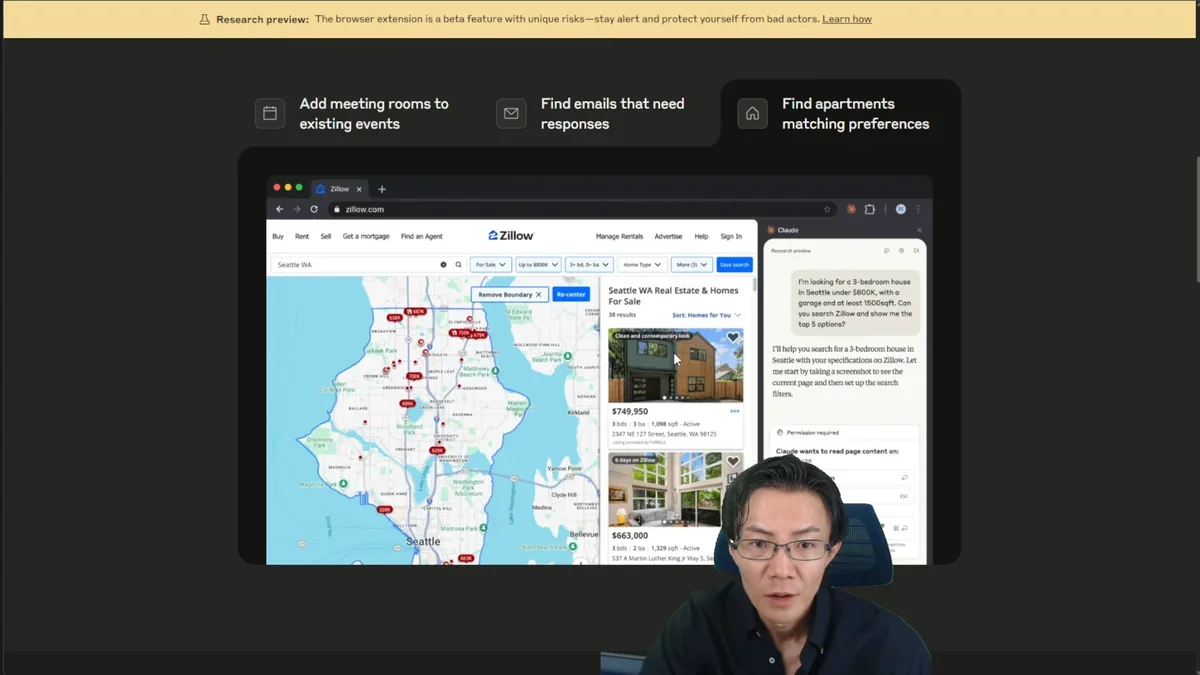Open the Buy menu on Zillow
1200x675 pixels.
coord(278,237)
